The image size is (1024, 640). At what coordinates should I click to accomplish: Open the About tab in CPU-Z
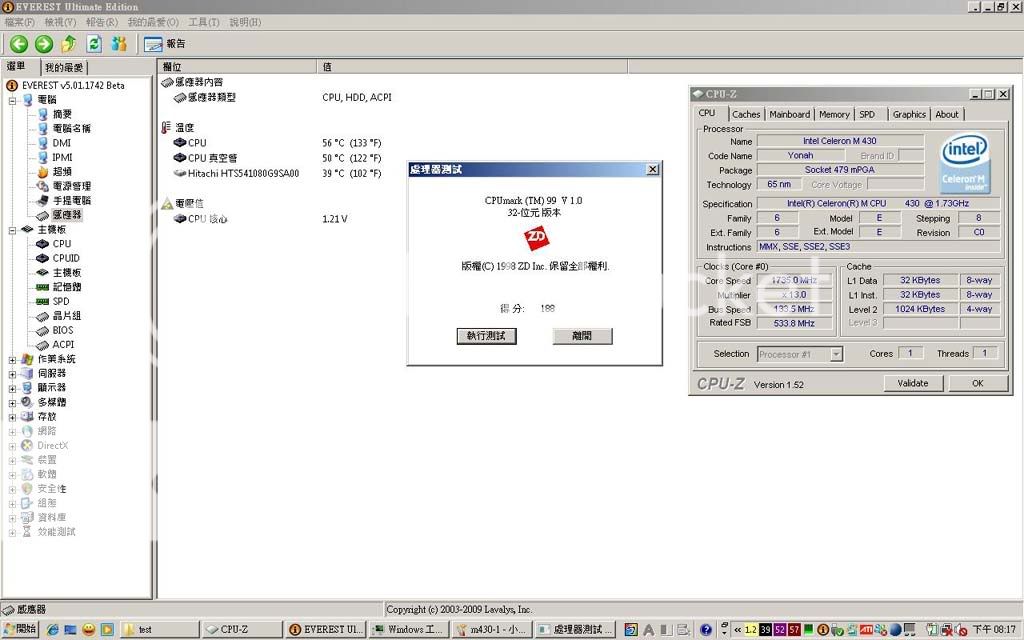947,114
